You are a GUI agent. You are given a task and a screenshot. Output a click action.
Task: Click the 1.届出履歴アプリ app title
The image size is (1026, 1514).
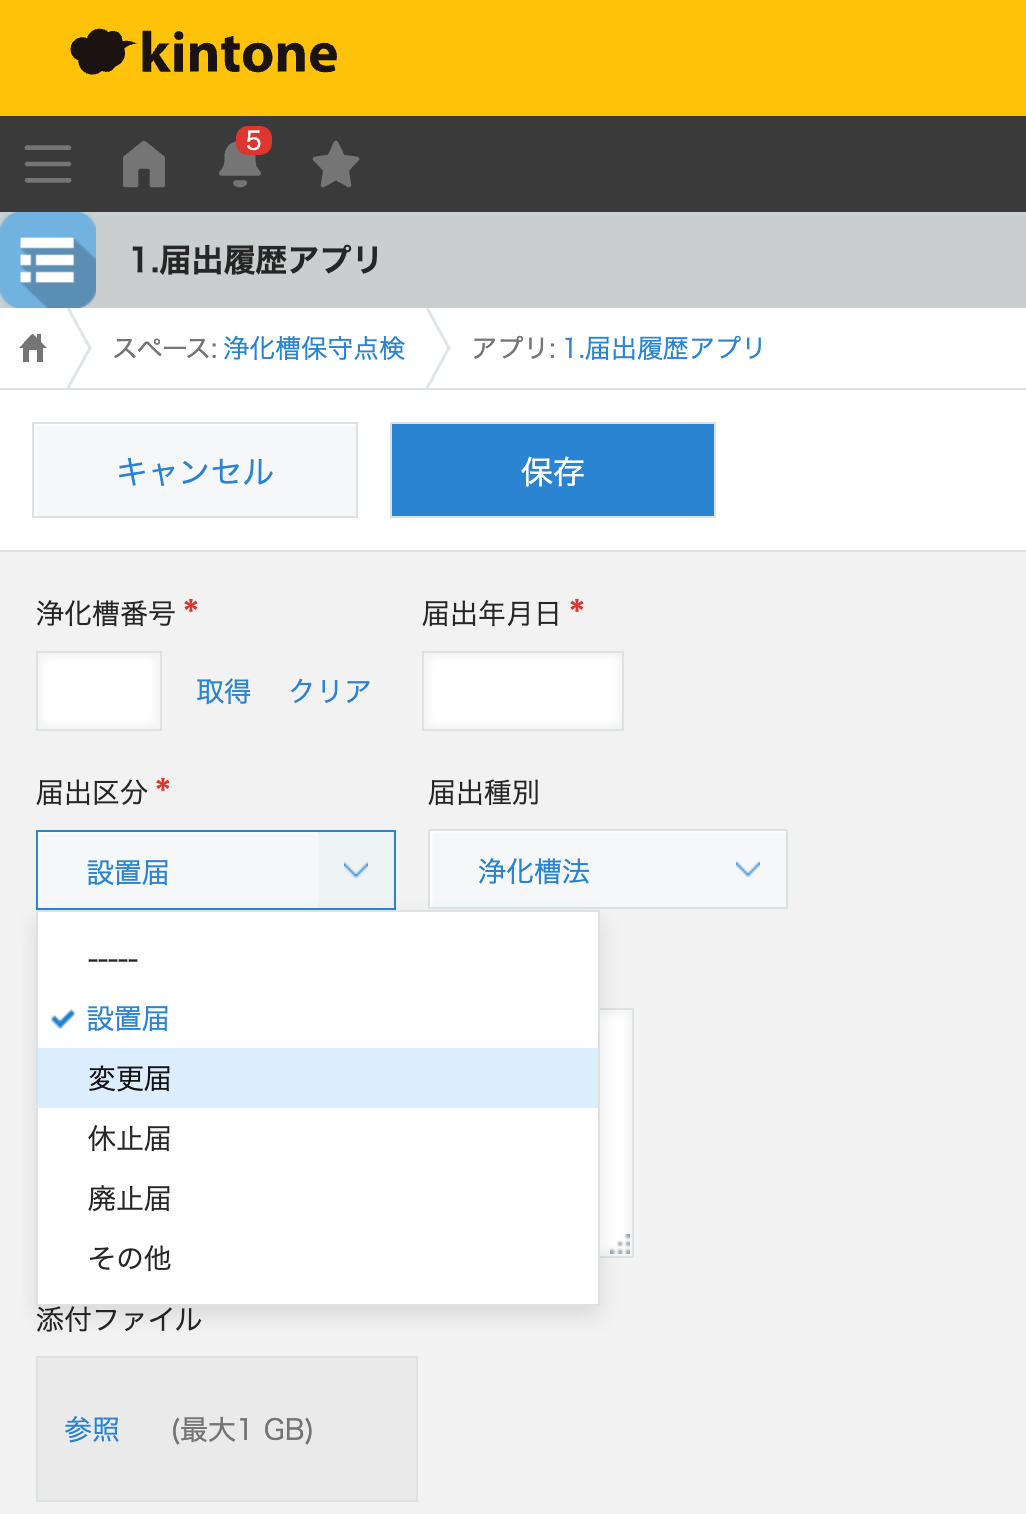[x=256, y=260]
